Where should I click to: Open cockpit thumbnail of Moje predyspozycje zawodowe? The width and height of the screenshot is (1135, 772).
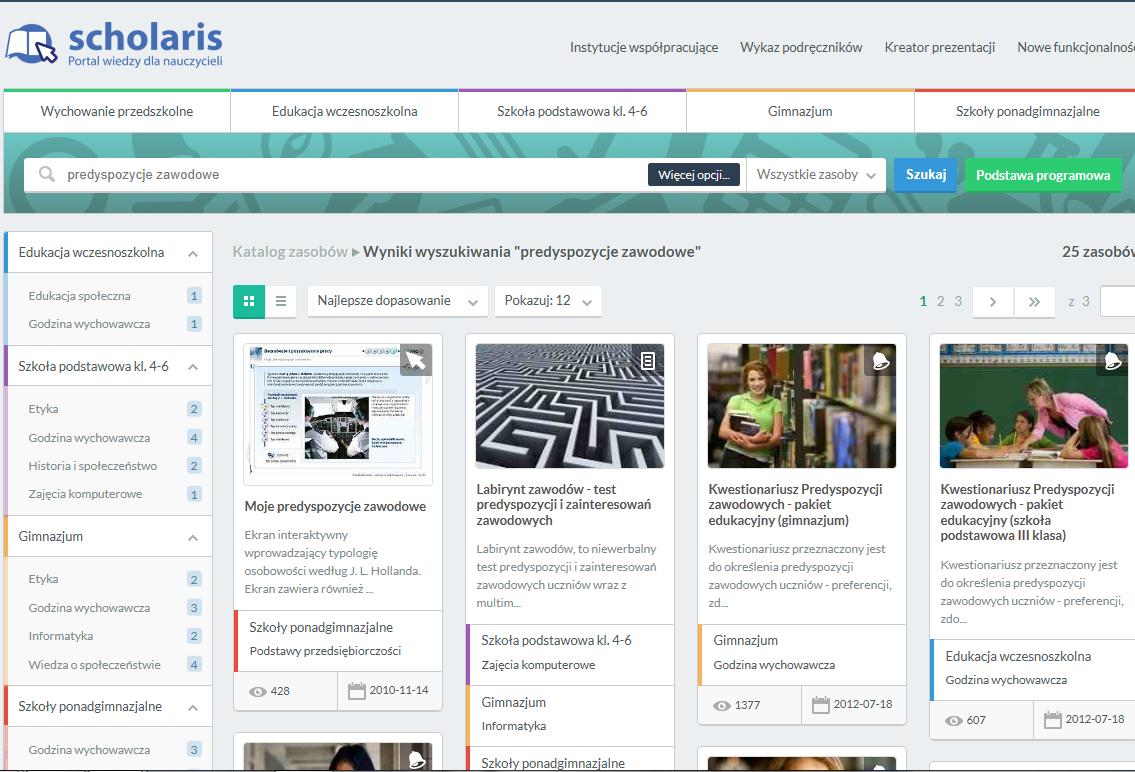point(338,415)
